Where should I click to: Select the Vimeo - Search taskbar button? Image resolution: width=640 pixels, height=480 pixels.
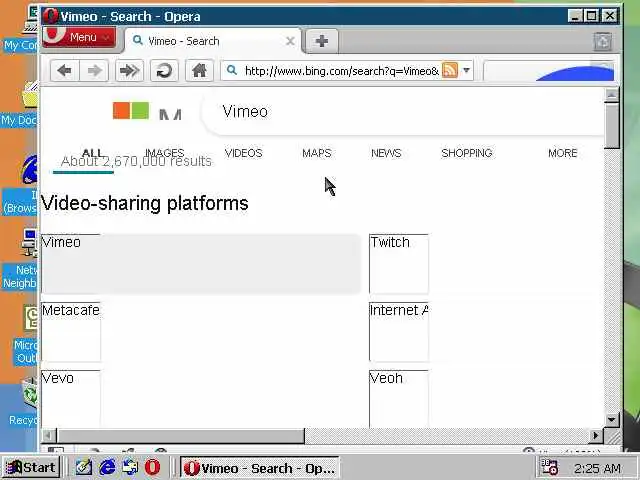260,468
